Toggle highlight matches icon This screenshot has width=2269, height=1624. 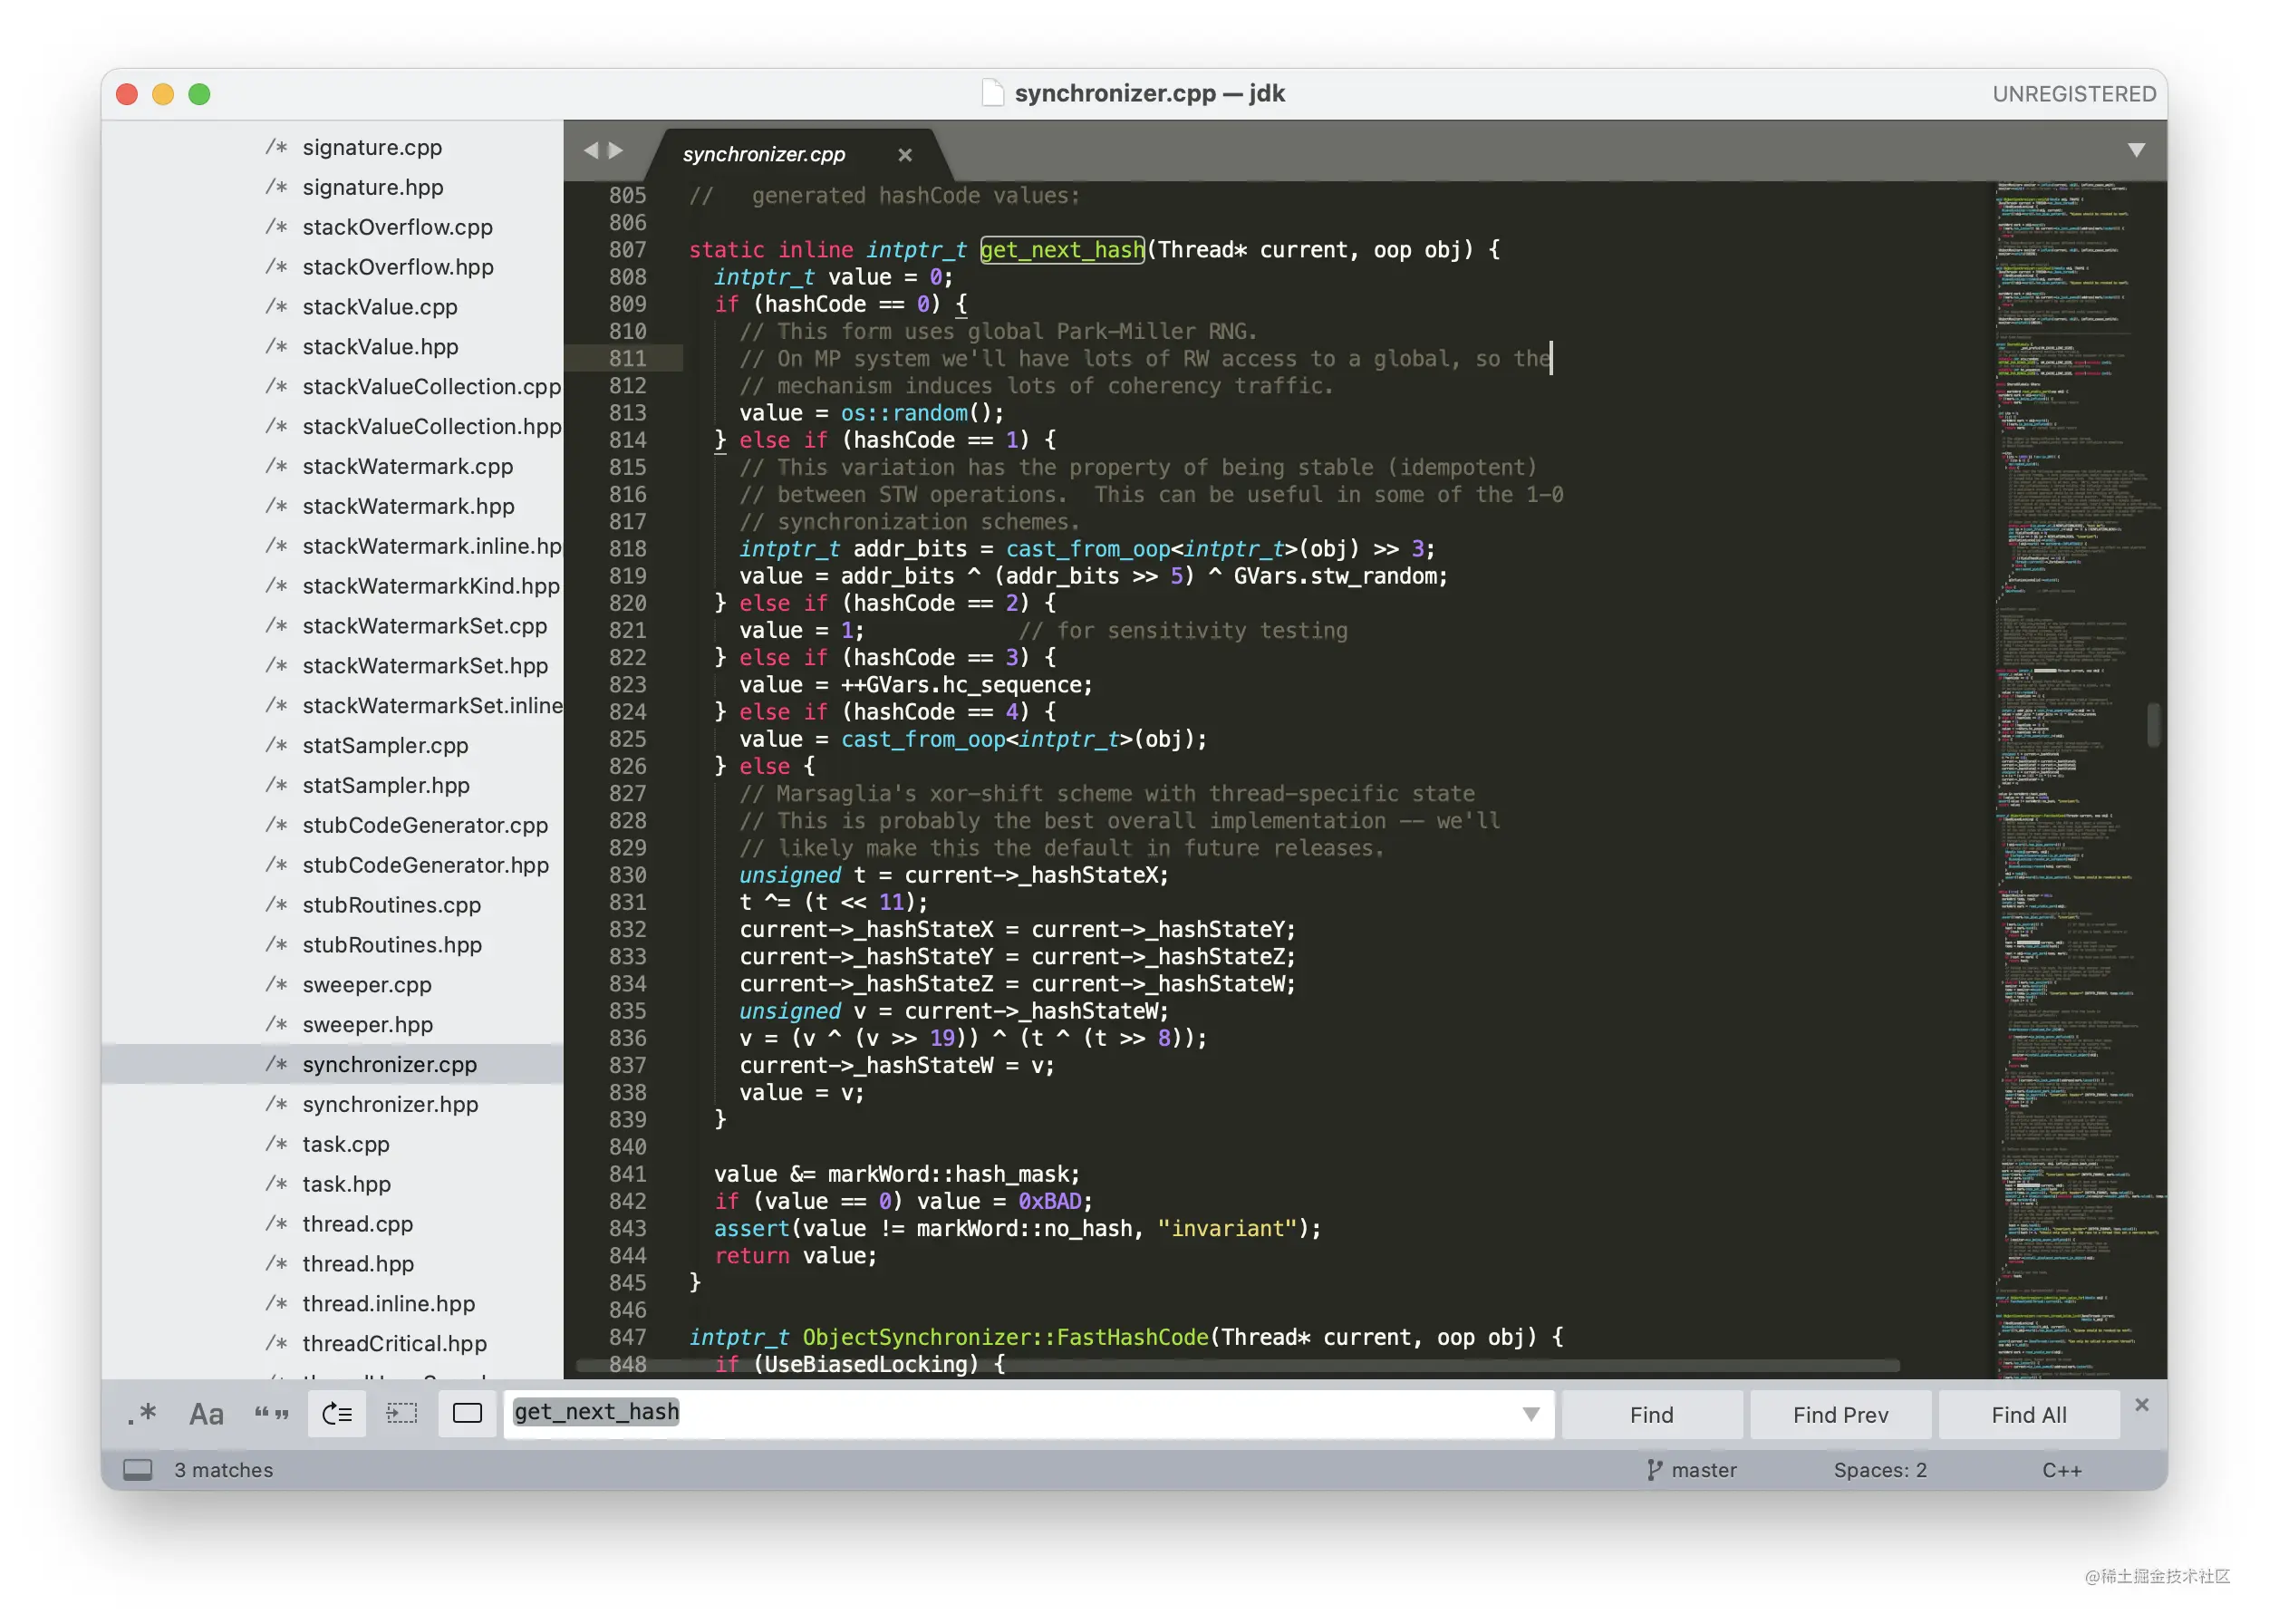point(467,1413)
